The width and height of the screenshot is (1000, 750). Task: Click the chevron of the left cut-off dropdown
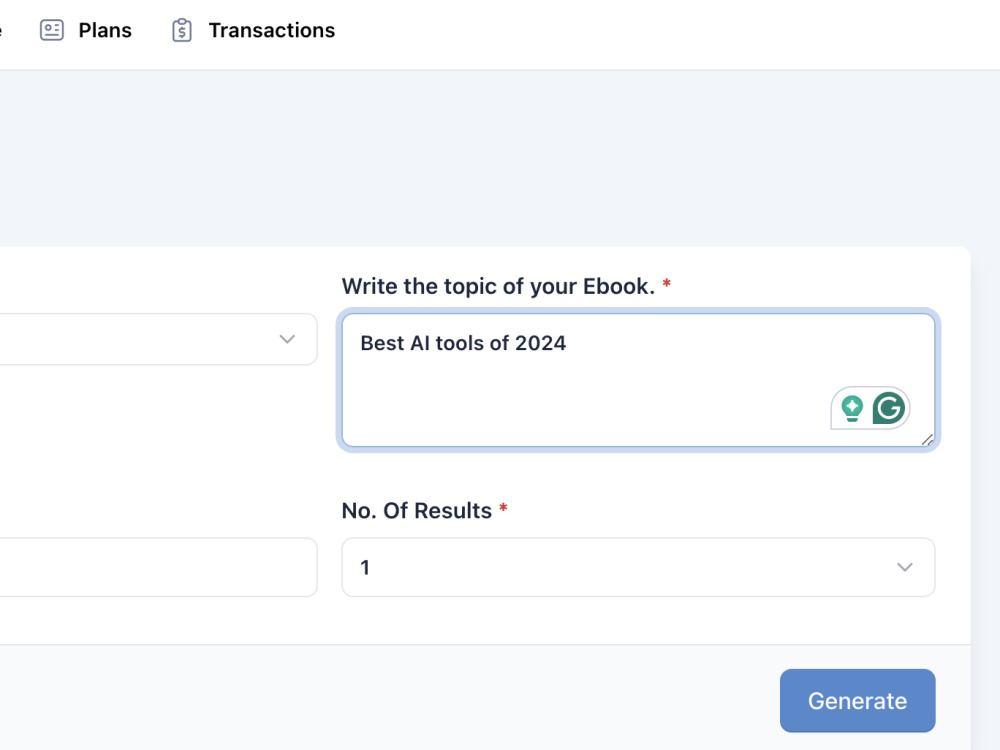click(x=287, y=339)
